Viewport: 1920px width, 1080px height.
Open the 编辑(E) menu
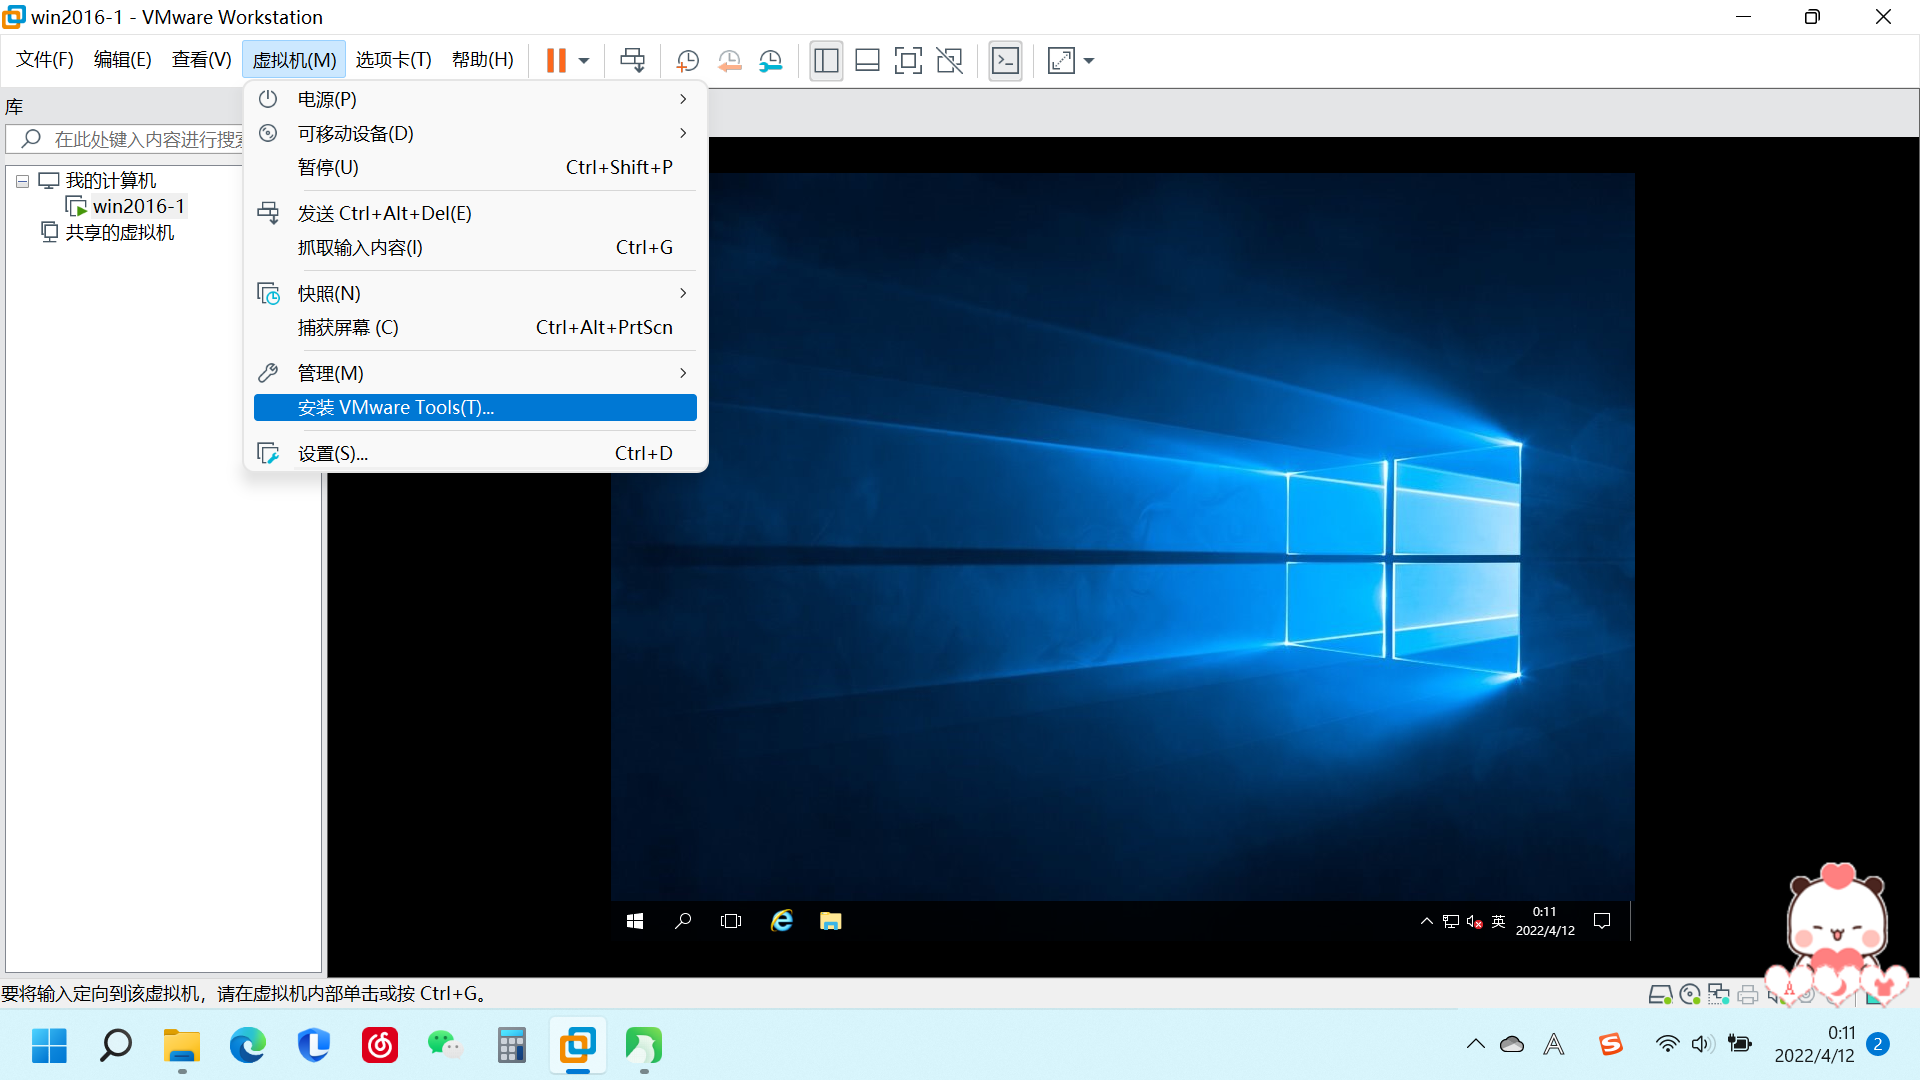pyautogui.click(x=123, y=60)
